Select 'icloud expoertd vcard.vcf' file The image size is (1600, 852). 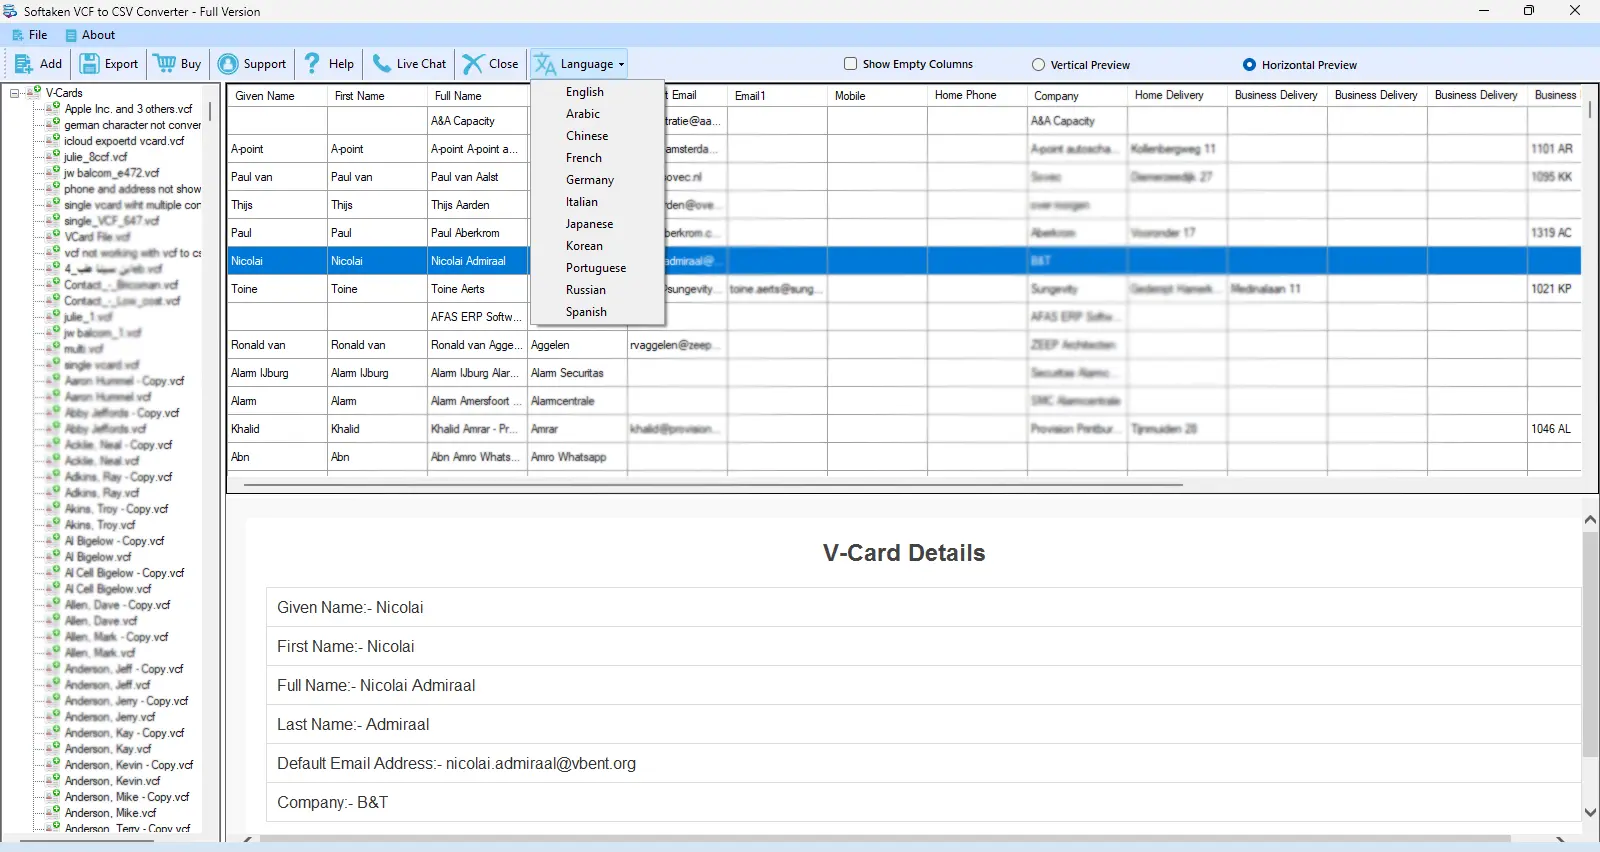click(x=124, y=141)
